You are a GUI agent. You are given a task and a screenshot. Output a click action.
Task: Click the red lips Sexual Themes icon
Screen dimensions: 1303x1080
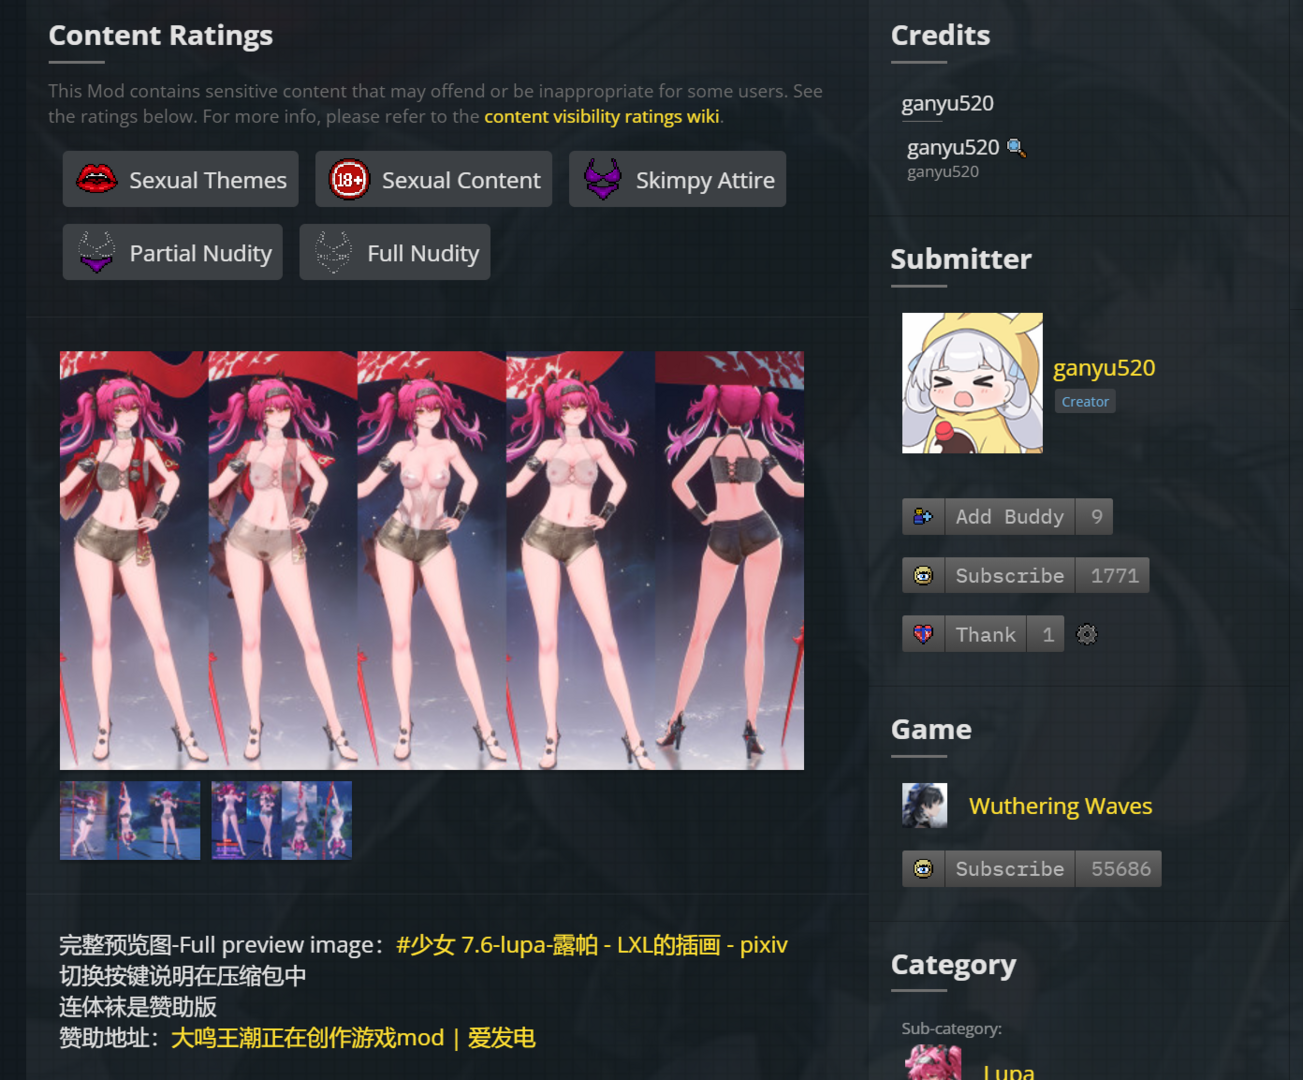point(97,180)
